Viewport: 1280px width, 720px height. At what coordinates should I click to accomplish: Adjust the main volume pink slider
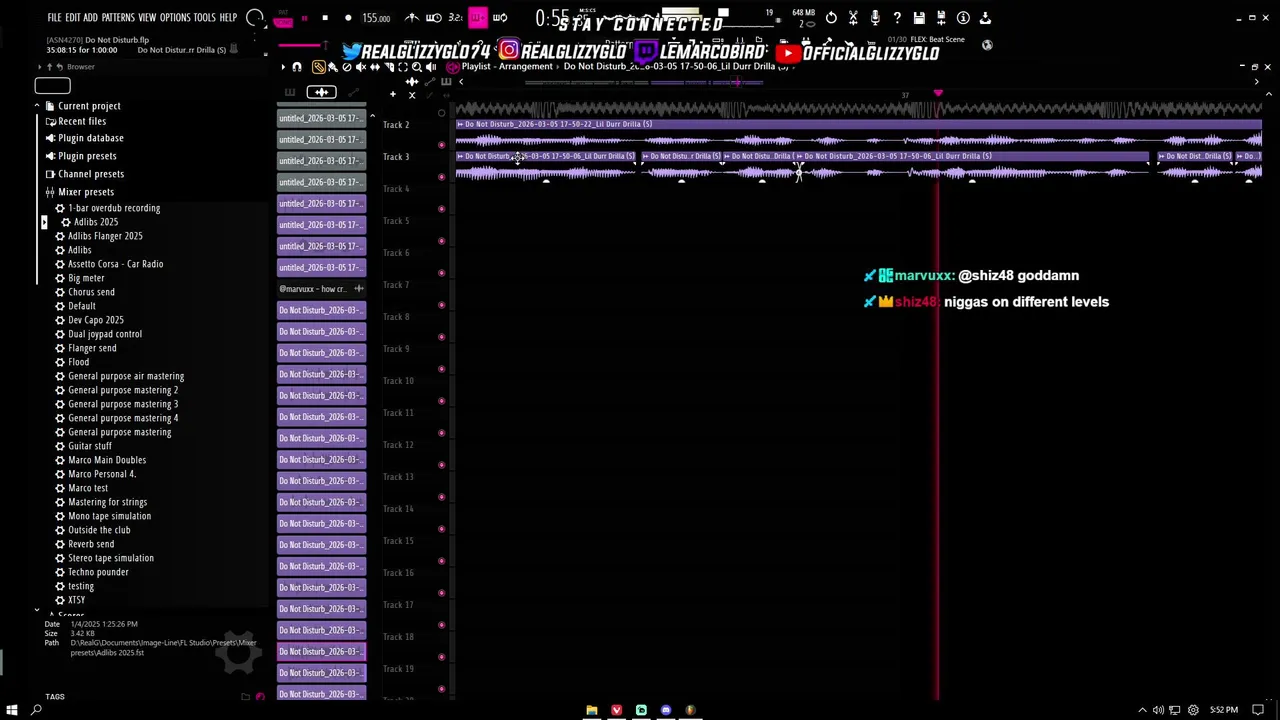303,45
